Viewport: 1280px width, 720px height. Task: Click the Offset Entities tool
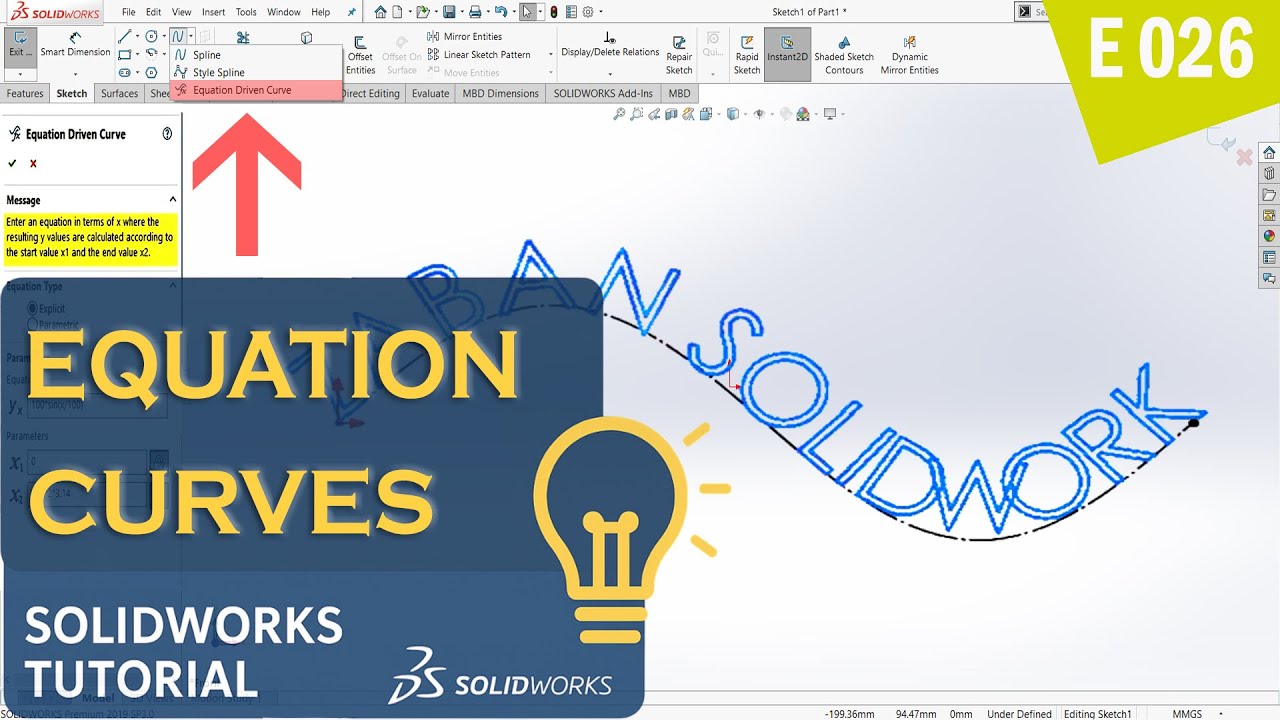pos(360,56)
